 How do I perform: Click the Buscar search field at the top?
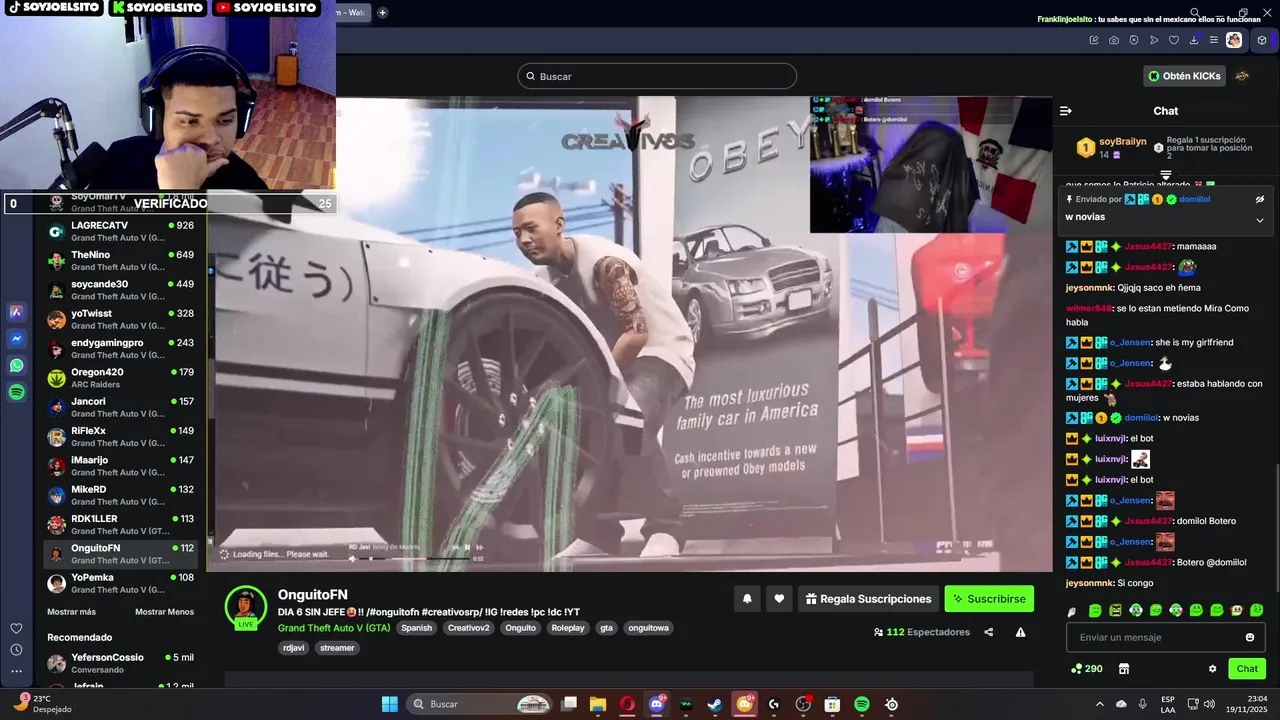[657, 76]
